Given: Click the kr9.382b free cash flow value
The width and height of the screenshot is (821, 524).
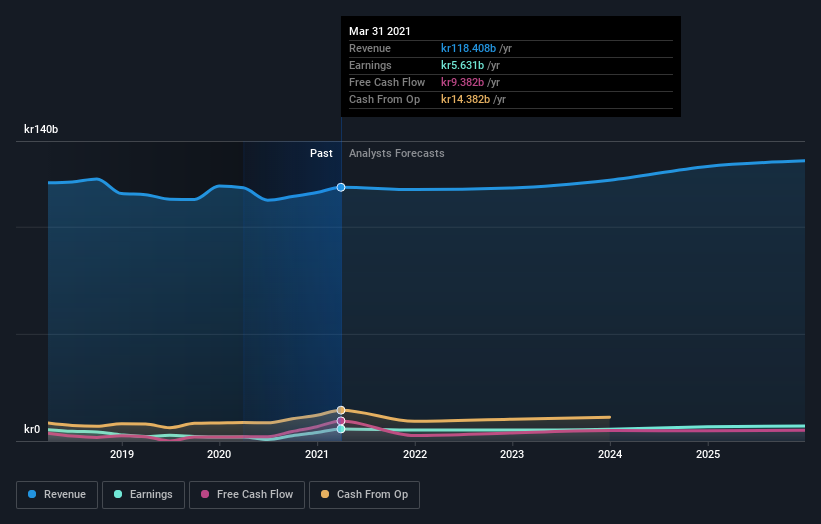Looking at the screenshot, I should tap(462, 82).
